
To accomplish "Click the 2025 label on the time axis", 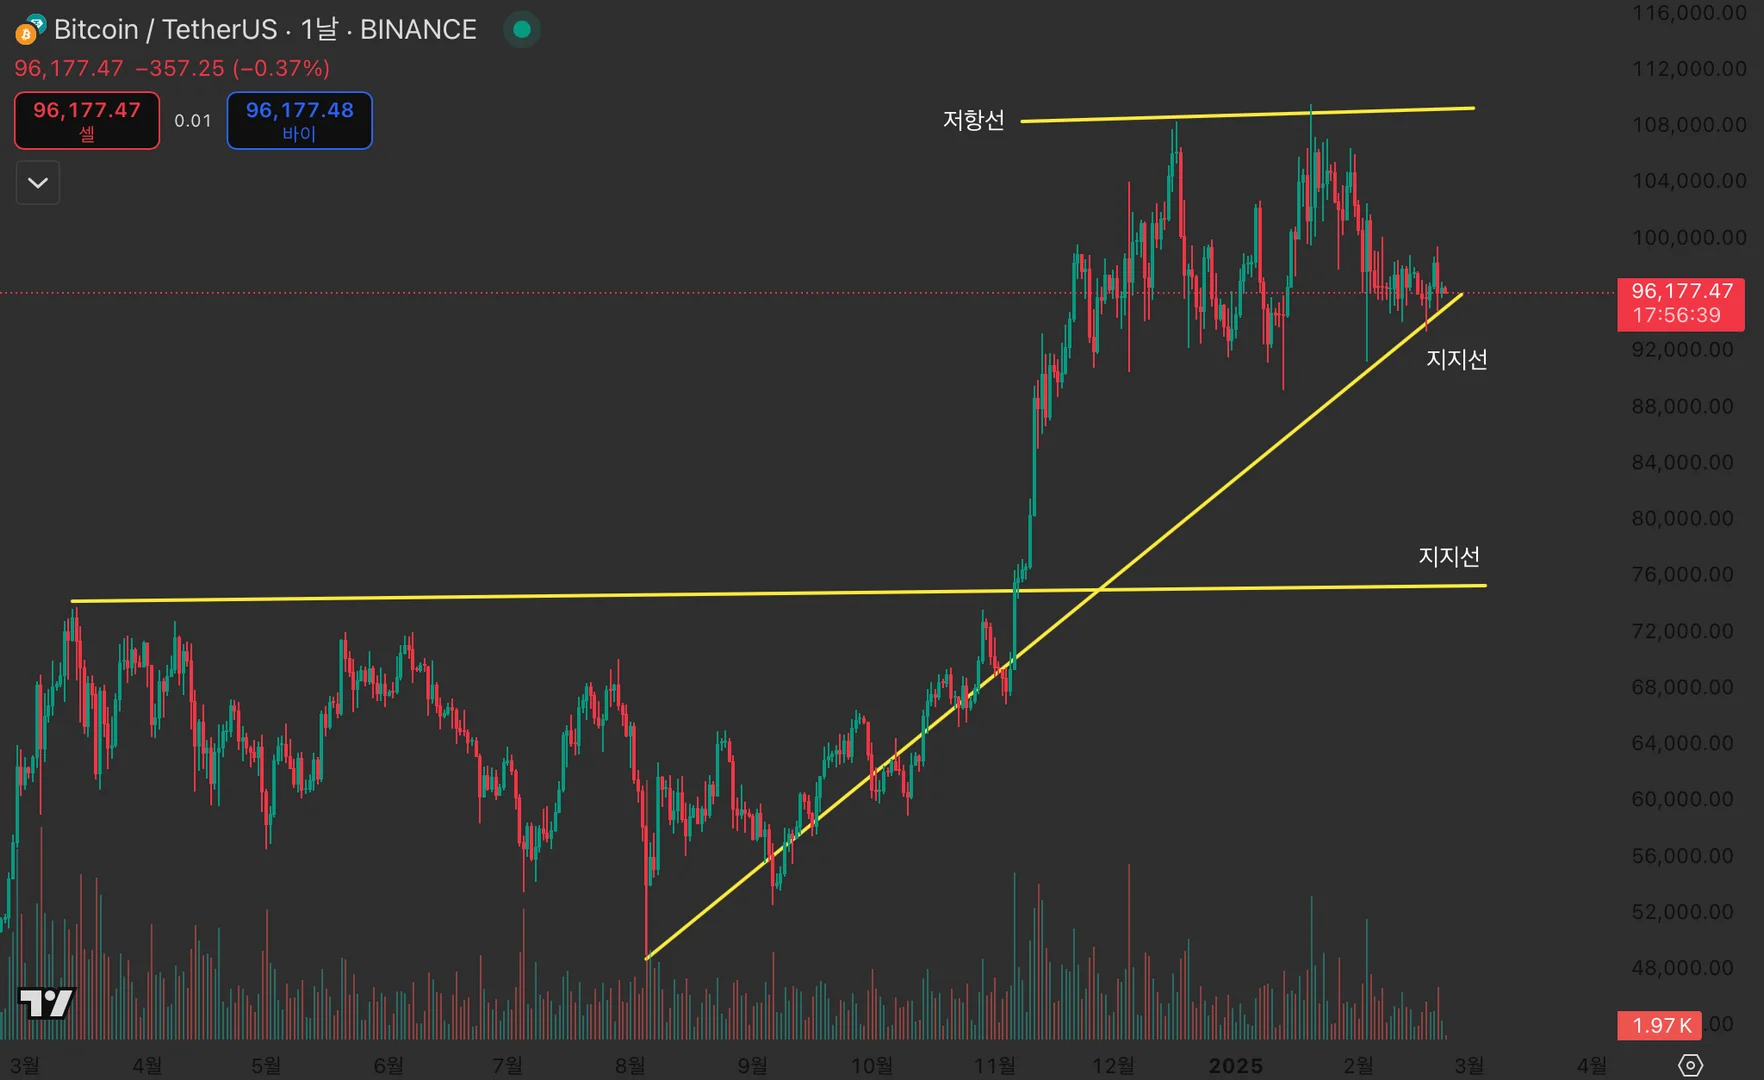I will [1235, 1066].
